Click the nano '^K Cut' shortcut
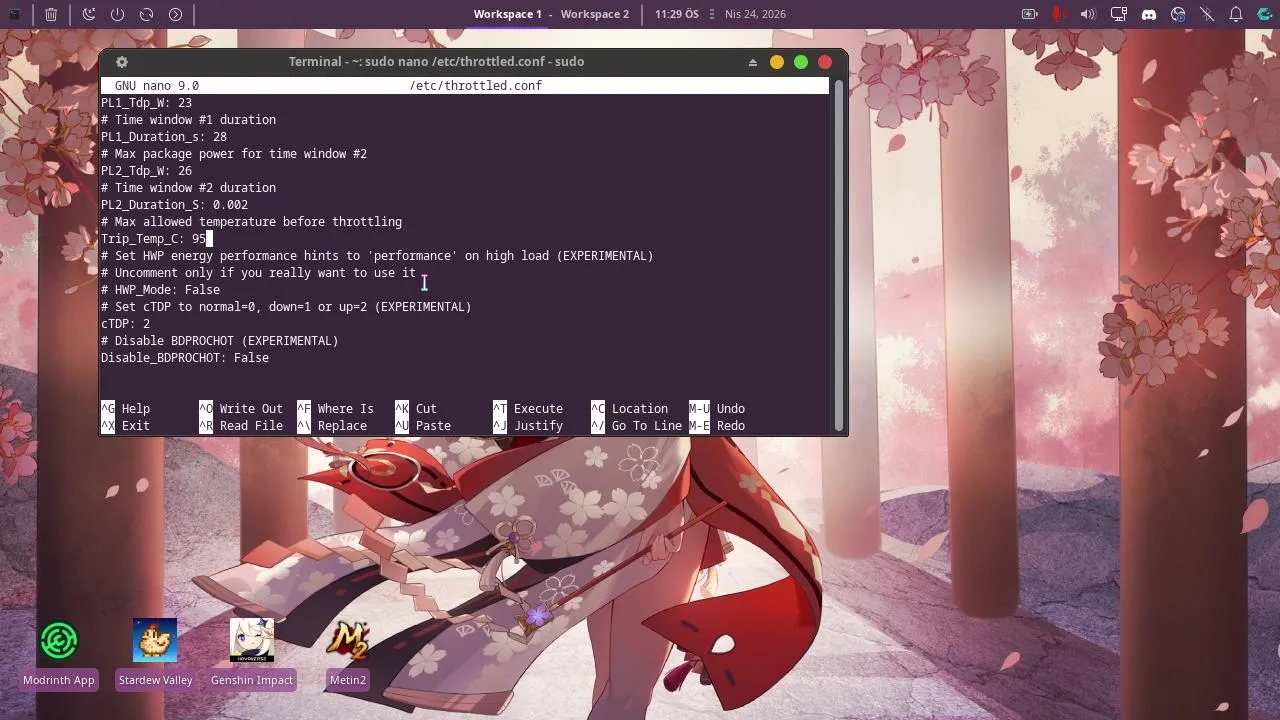The image size is (1280, 720). tap(416, 409)
